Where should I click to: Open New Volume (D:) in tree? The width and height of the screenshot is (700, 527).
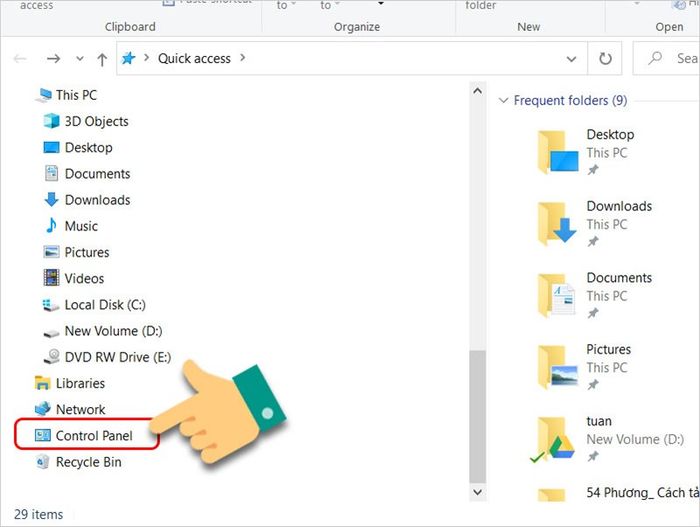click(103, 331)
